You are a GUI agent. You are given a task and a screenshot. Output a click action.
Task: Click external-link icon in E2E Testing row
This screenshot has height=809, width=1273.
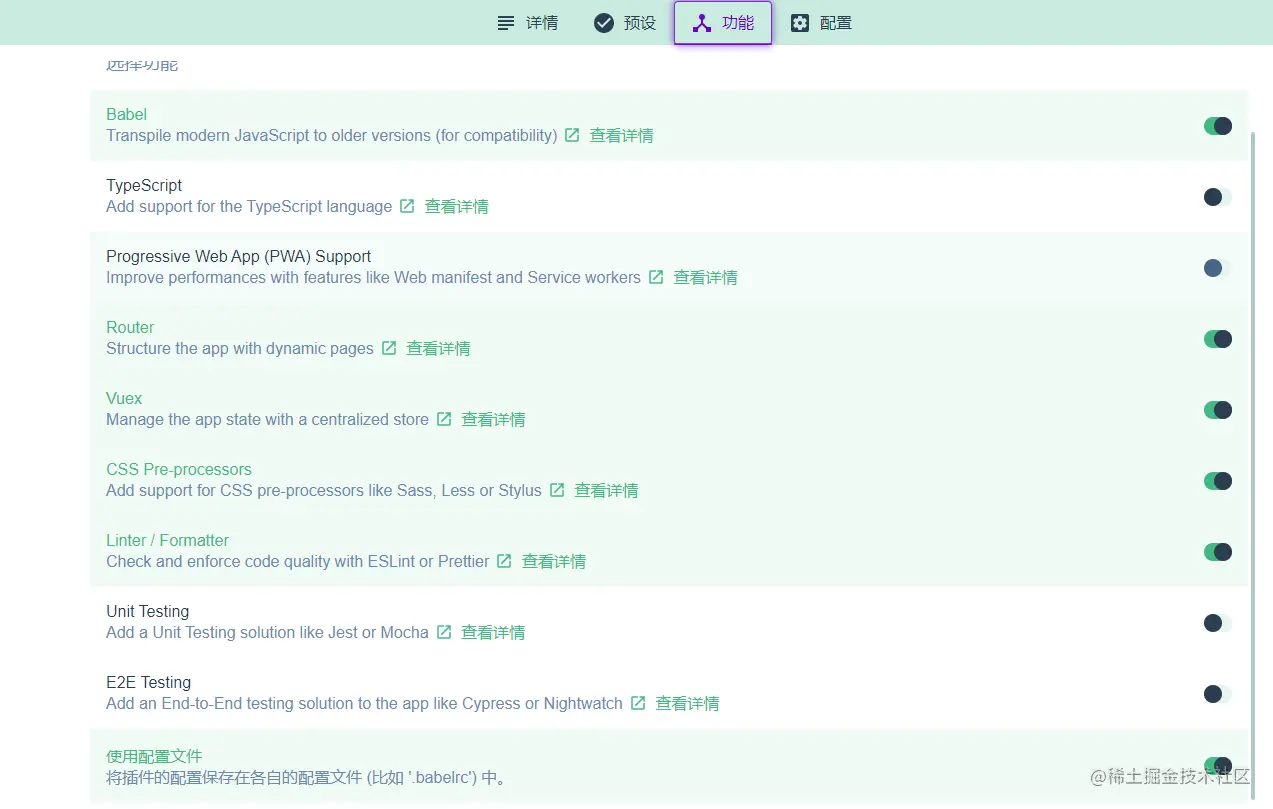click(x=638, y=703)
